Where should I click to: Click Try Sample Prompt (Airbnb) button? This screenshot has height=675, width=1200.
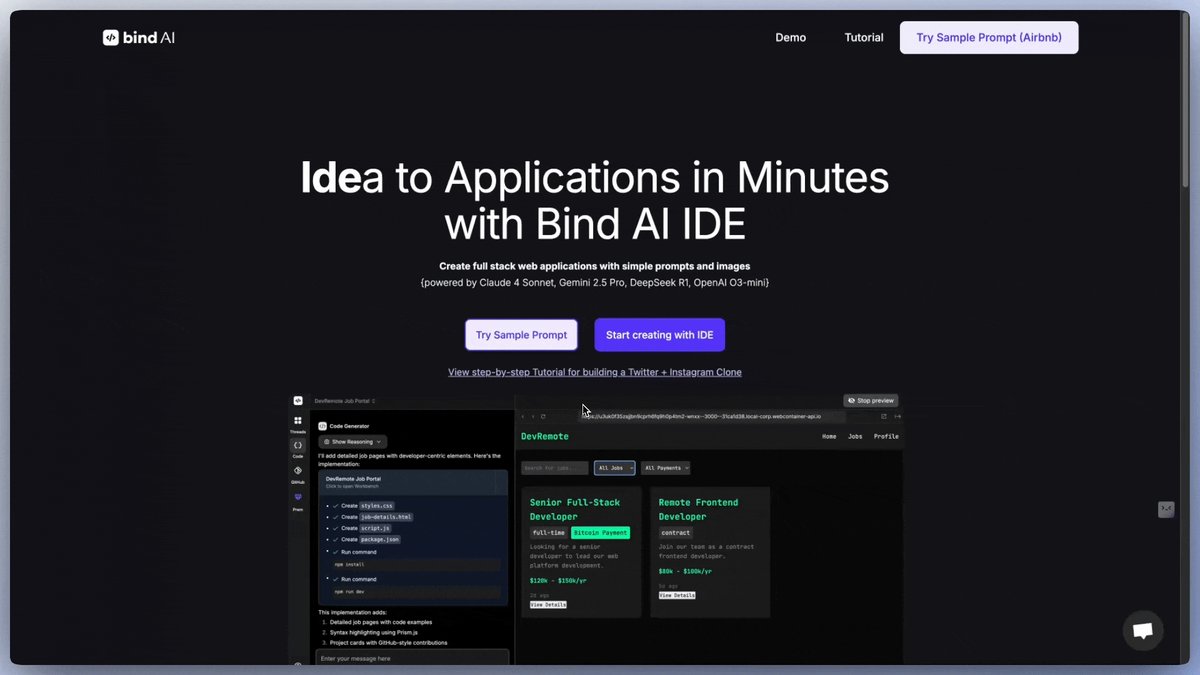coord(989,38)
